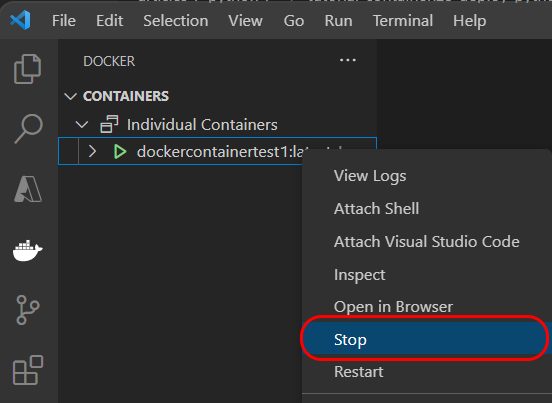The height and width of the screenshot is (403, 552).
Task: Collapse the Individual Containers group
Action: [x=82, y=125]
